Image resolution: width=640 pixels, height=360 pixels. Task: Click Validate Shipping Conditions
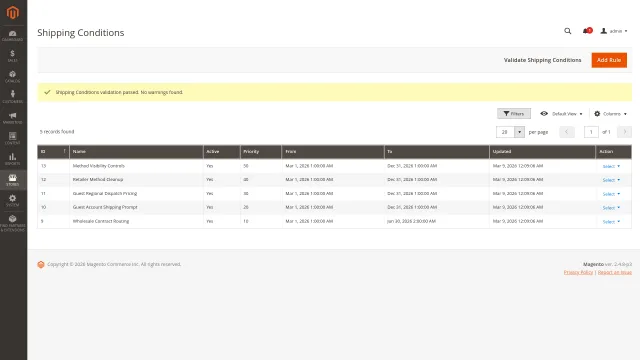pyautogui.click(x=542, y=60)
